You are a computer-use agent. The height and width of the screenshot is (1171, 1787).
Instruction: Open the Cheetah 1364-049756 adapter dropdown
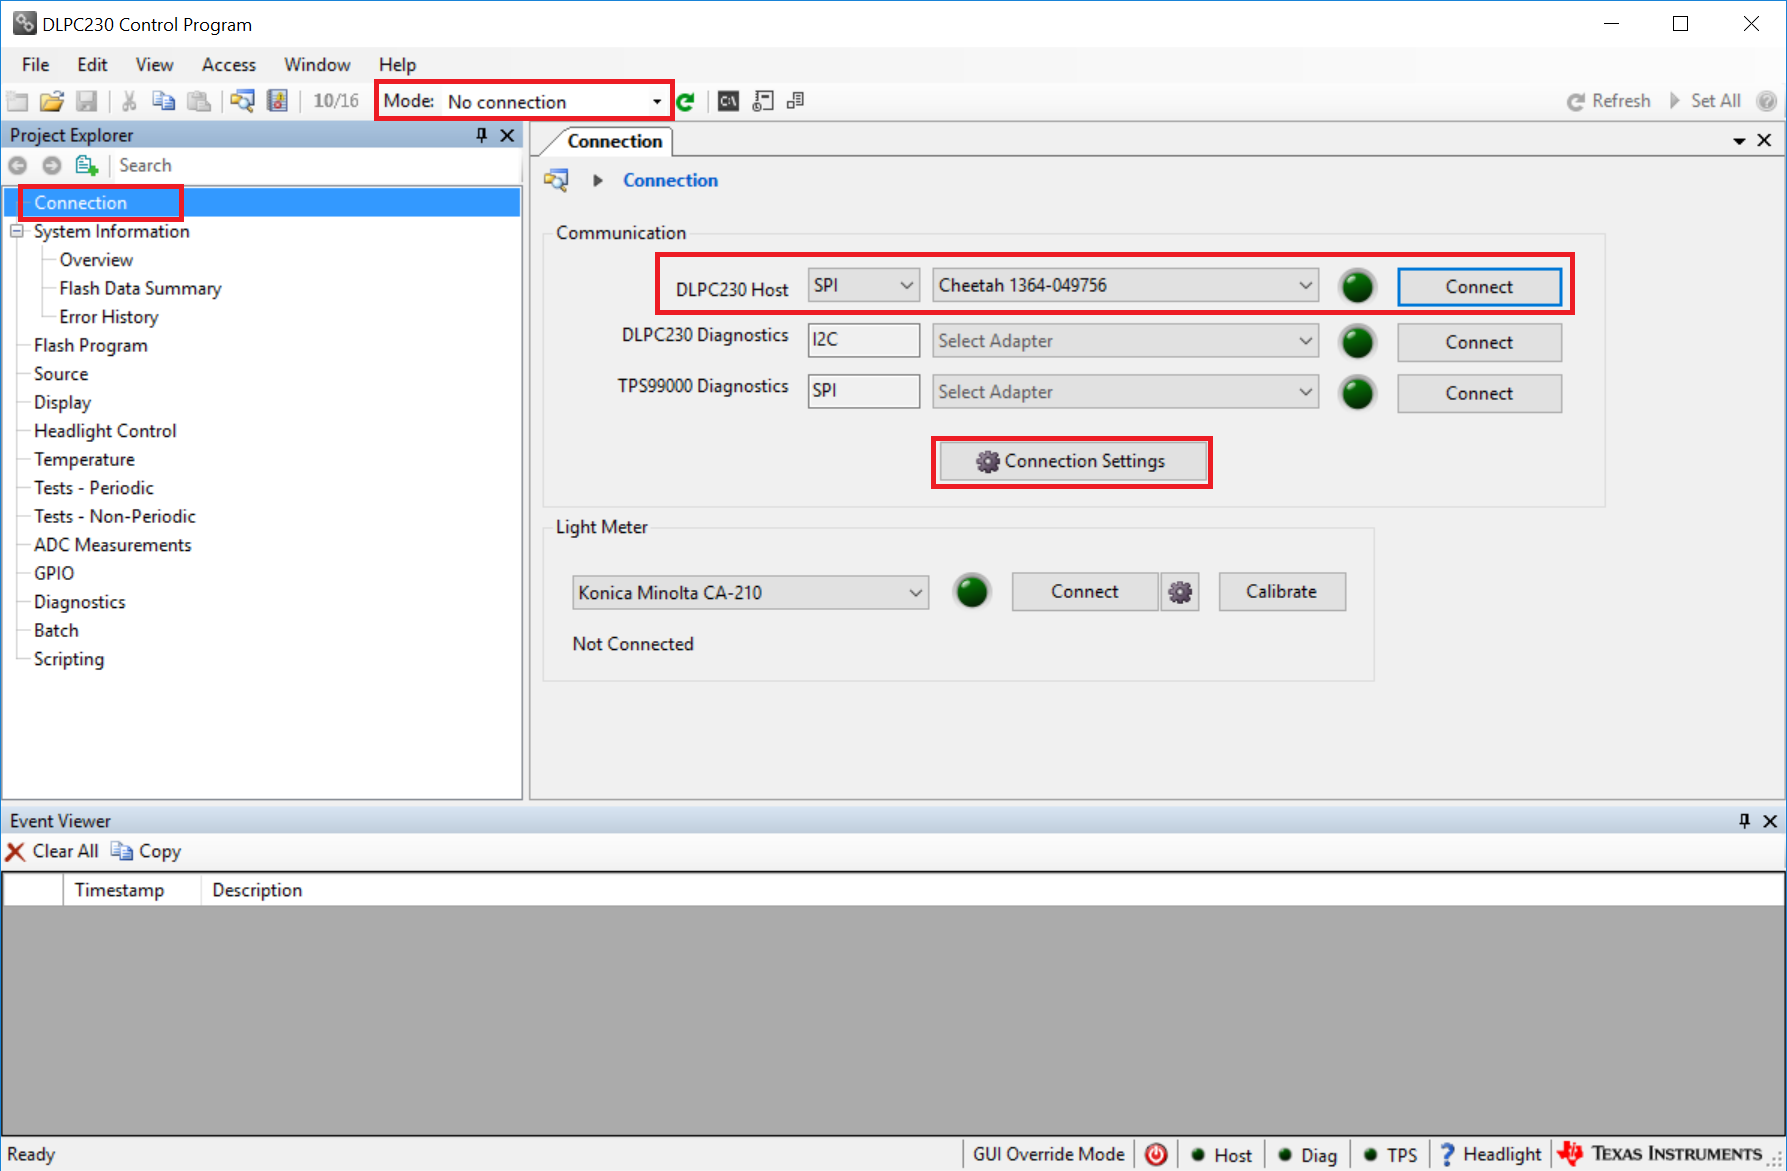[1125, 285]
